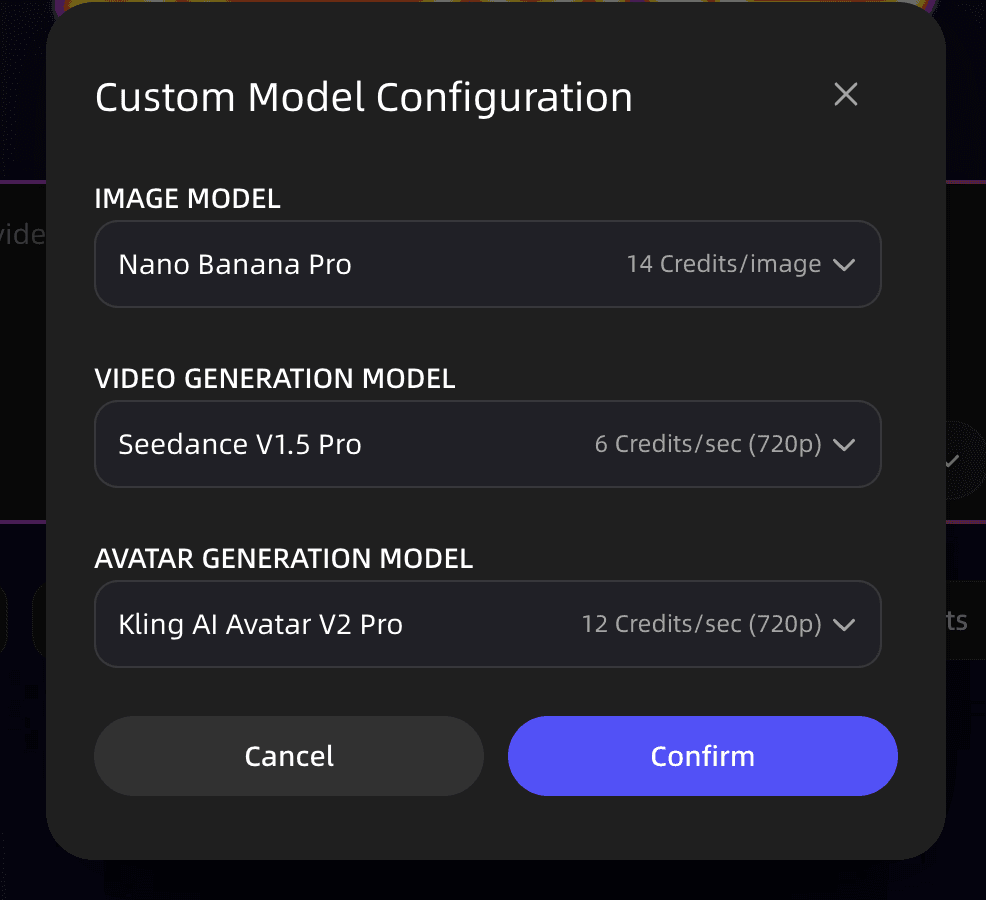This screenshot has height=900, width=986.
Task: Open the Avatar Generation Model dropdown
Action: pyautogui.click(x=487, y=624)
